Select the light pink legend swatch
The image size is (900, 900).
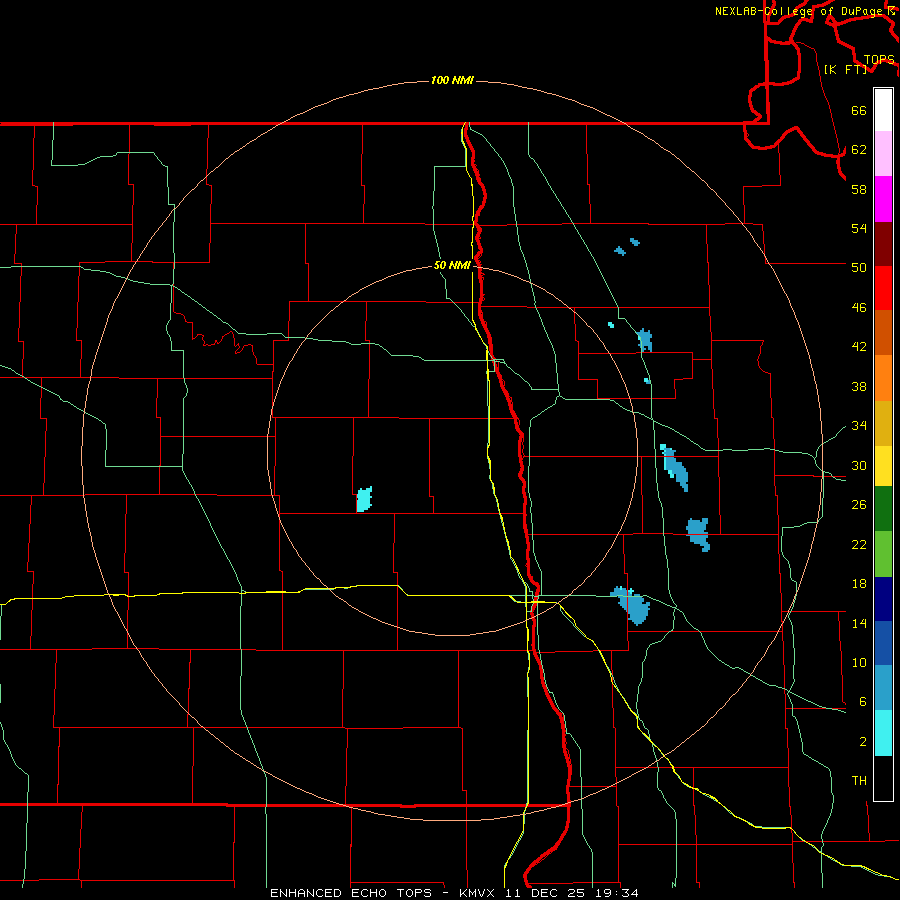883,153
